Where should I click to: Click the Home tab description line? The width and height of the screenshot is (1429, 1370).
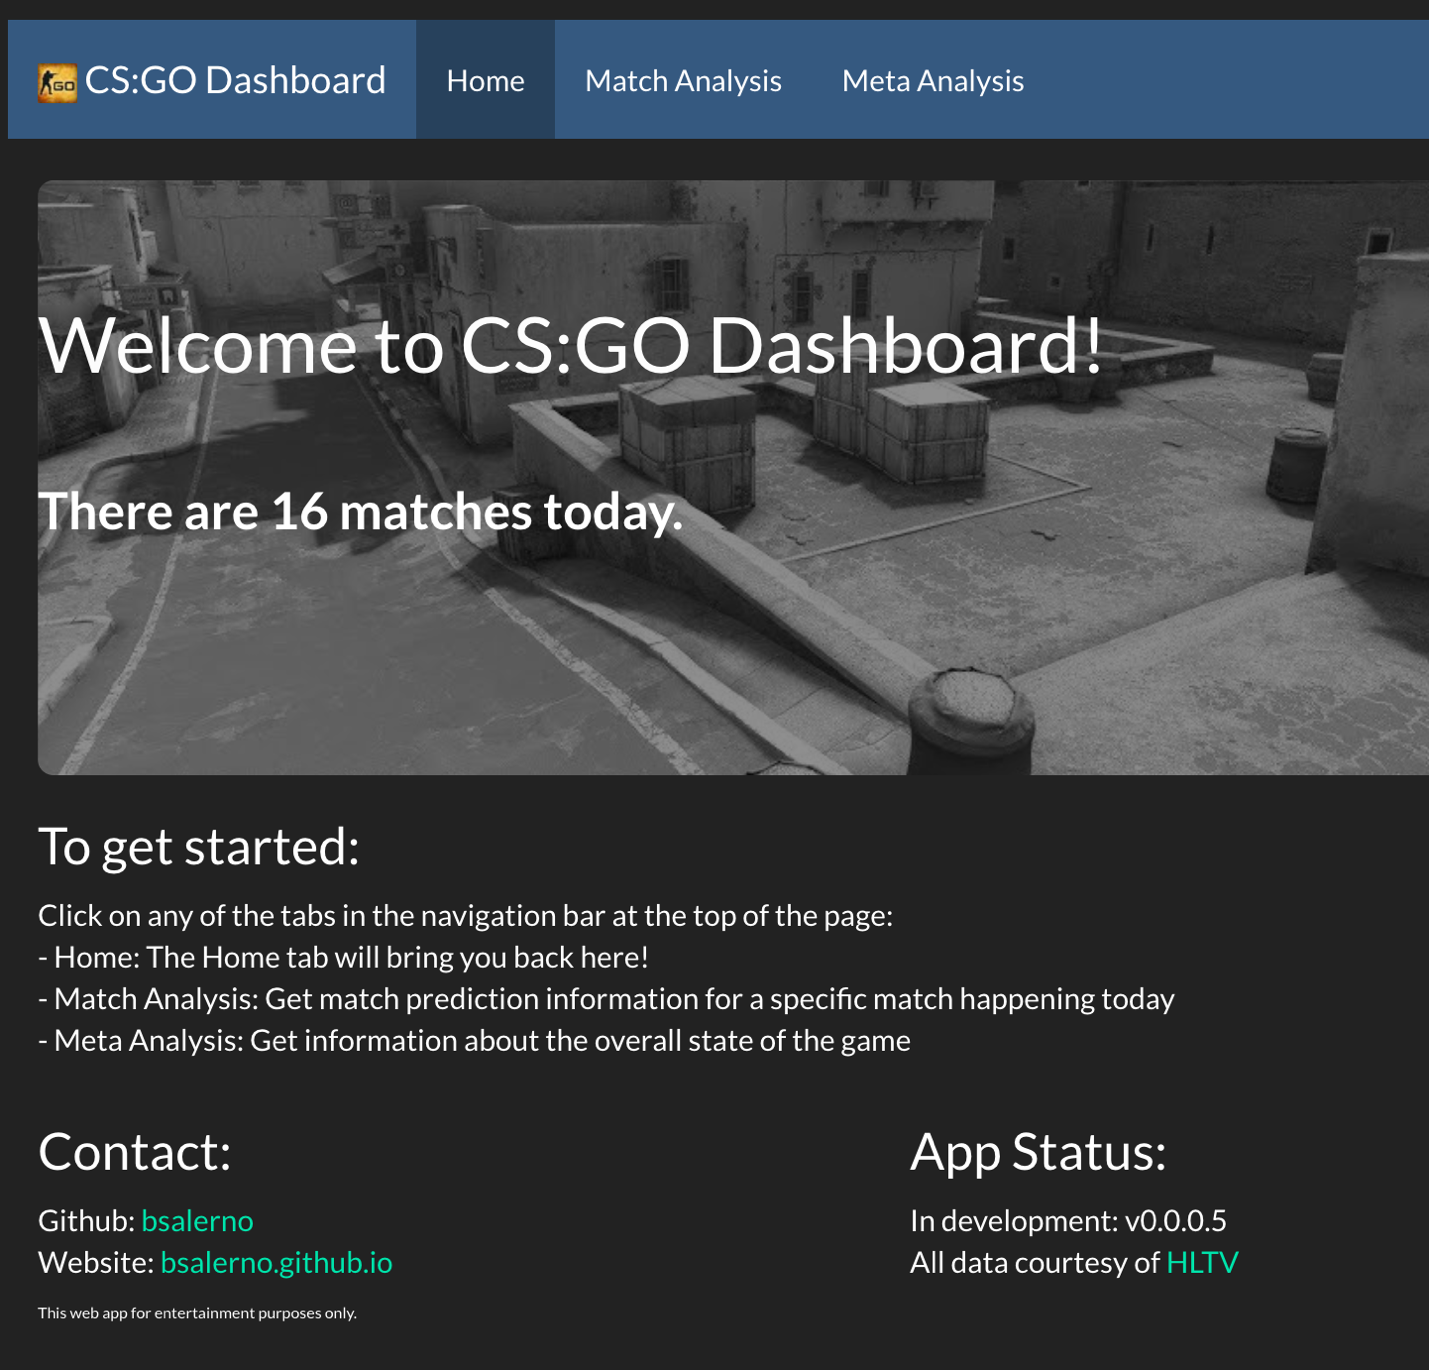(343, 957)
